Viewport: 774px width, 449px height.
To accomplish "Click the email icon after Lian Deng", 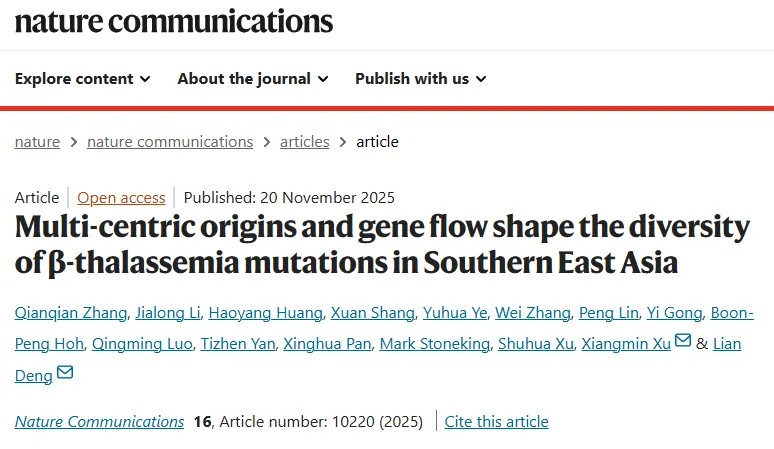I will click(65, 374).
